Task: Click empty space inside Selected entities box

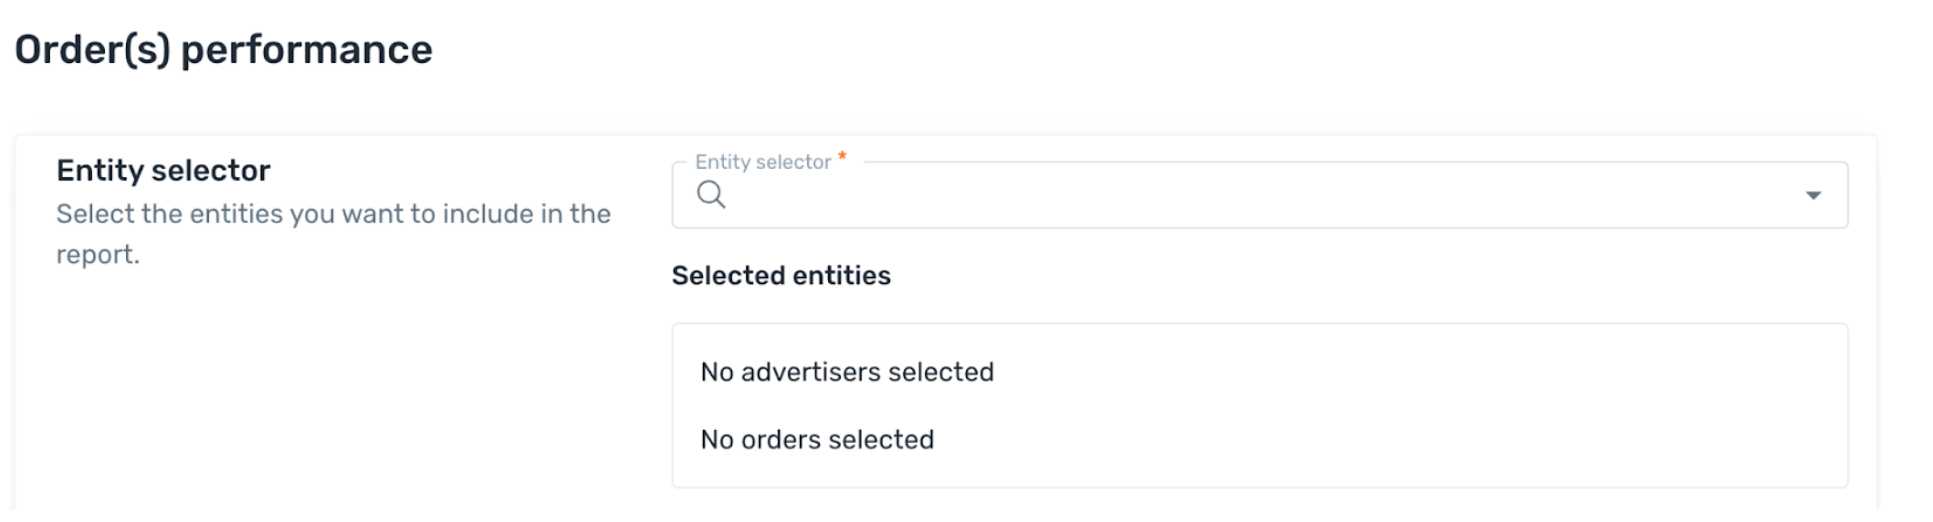Action: click(x=1400, y=405)
